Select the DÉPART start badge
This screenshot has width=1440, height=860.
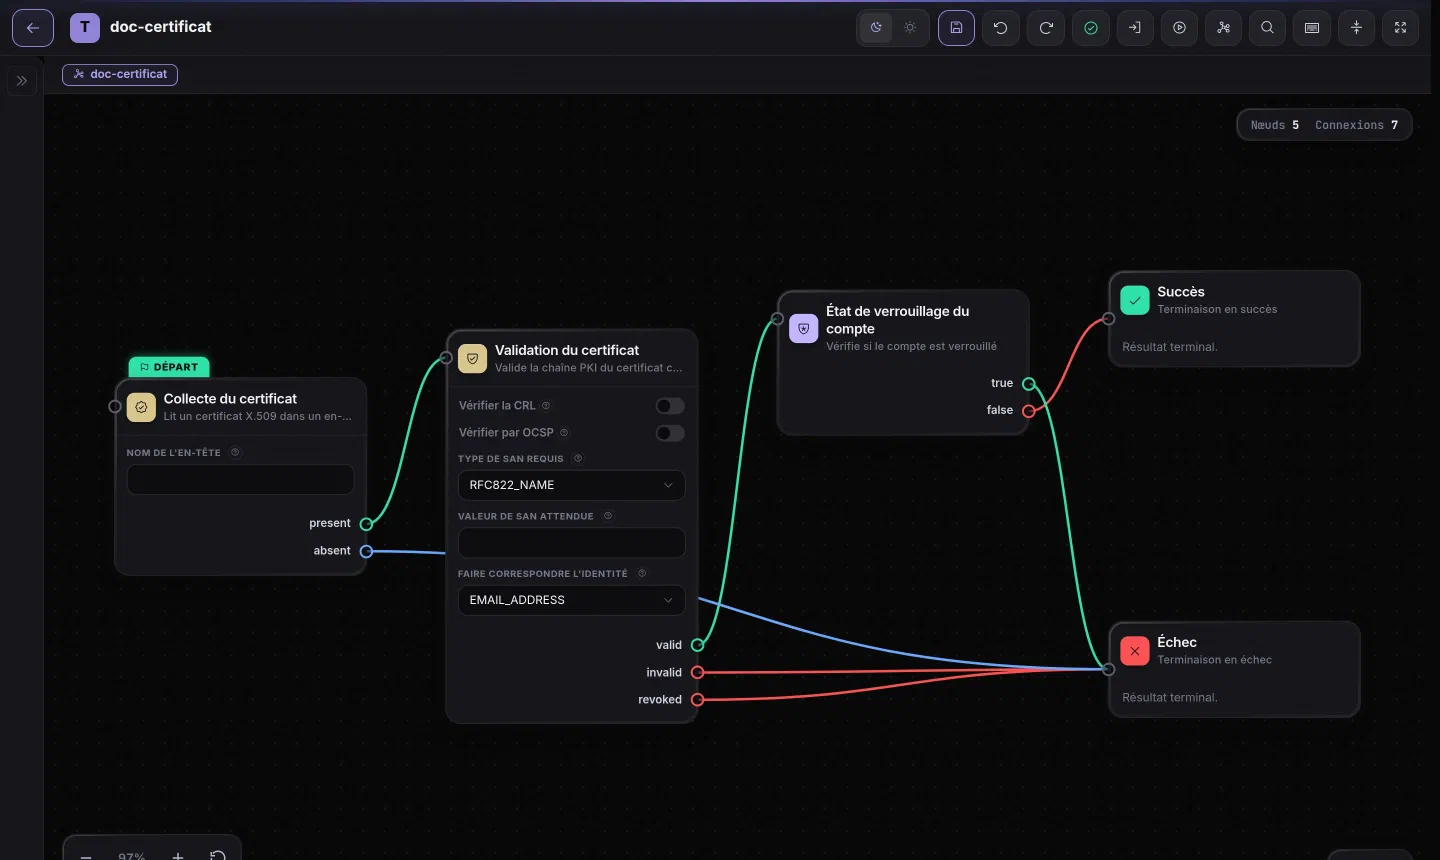coord(169,367)
